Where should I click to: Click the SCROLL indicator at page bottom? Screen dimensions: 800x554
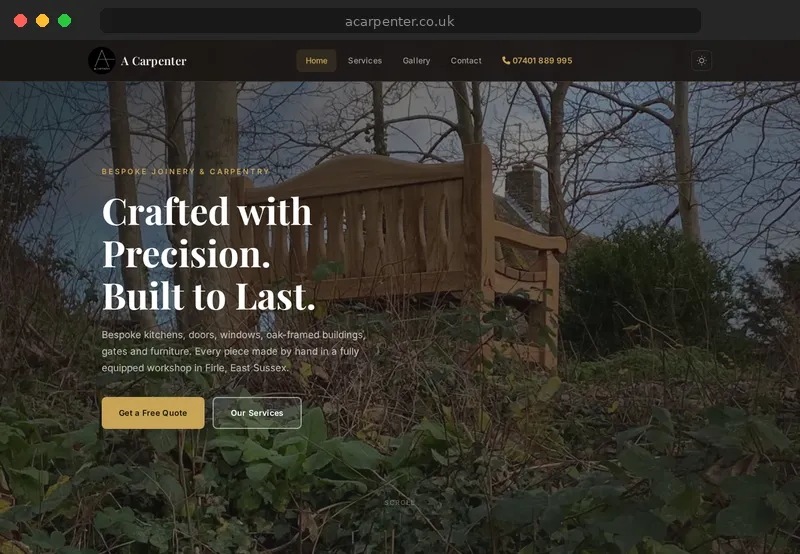400,502
